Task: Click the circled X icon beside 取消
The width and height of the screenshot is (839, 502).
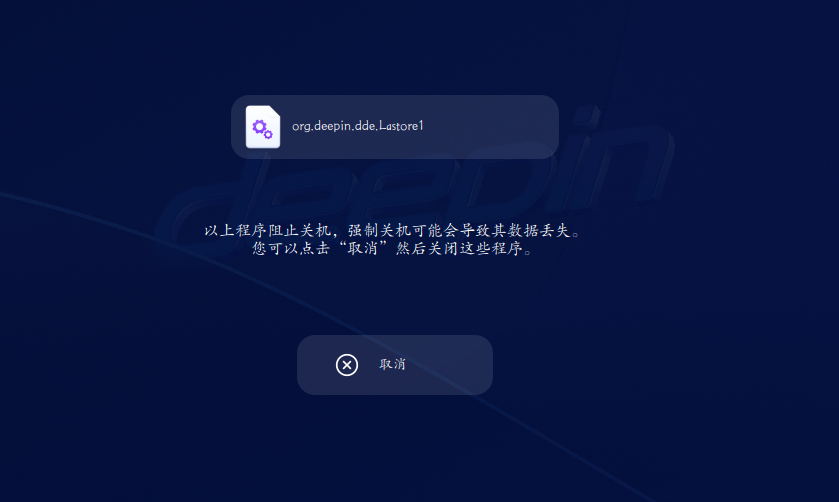Action: [x=347, y=365]
